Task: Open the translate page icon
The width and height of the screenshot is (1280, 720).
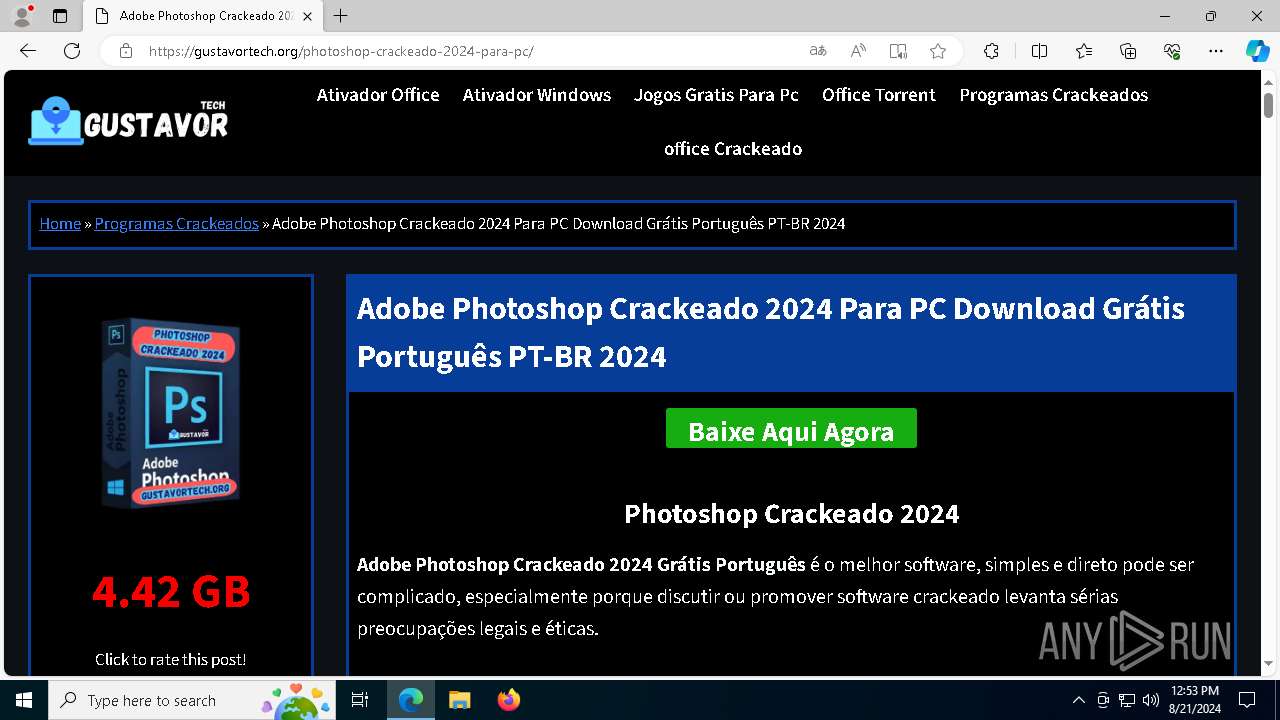Action: [818, 51]
